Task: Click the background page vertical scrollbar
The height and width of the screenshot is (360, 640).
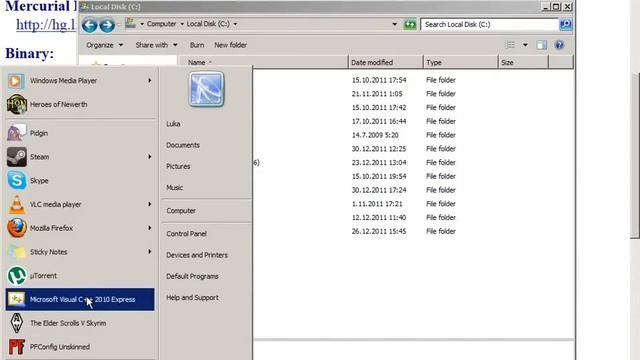Action: point(635,155)
